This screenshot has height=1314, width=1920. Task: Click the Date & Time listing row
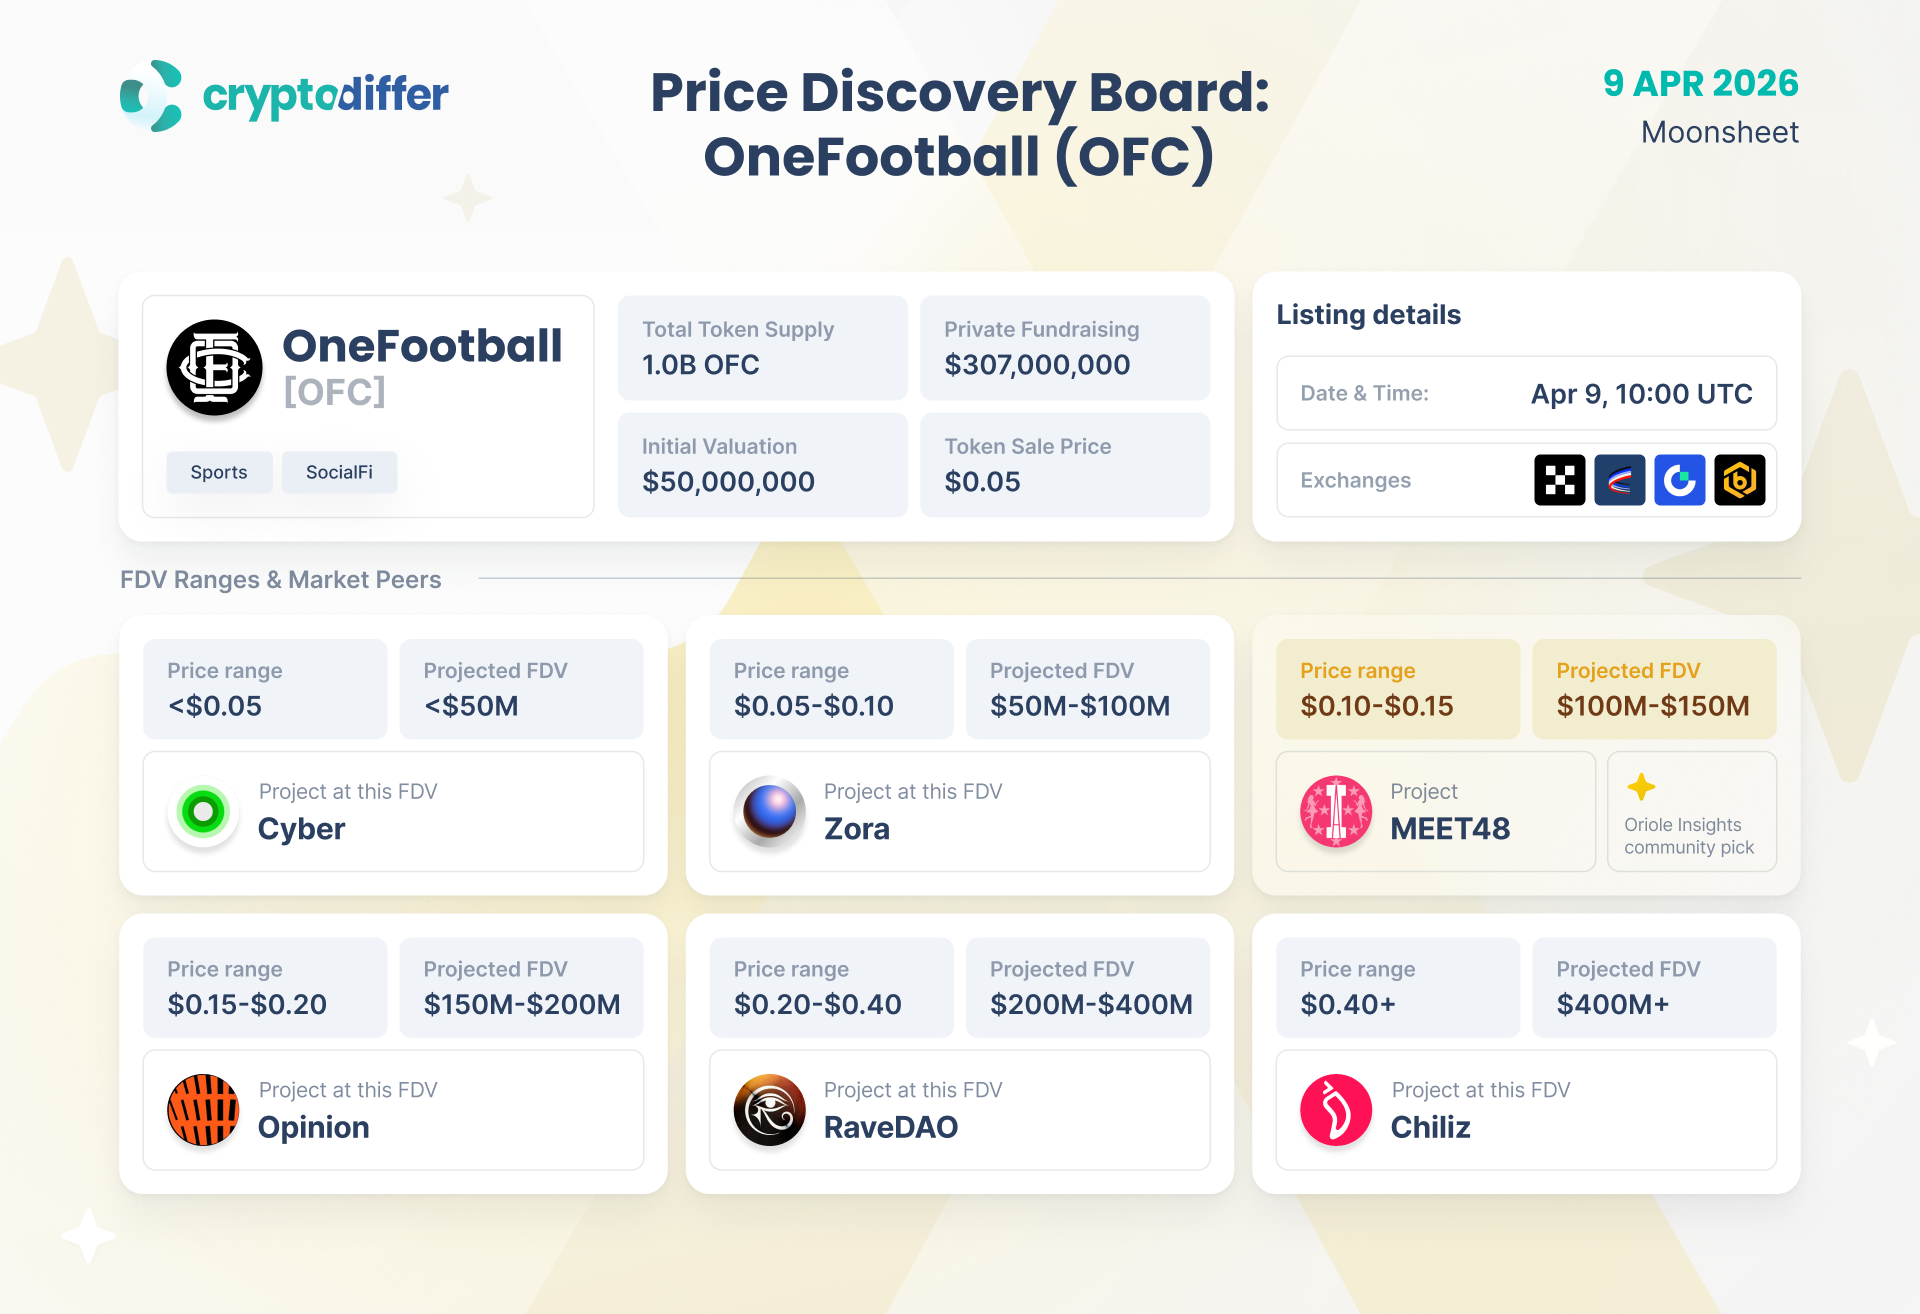point(1526,393)
